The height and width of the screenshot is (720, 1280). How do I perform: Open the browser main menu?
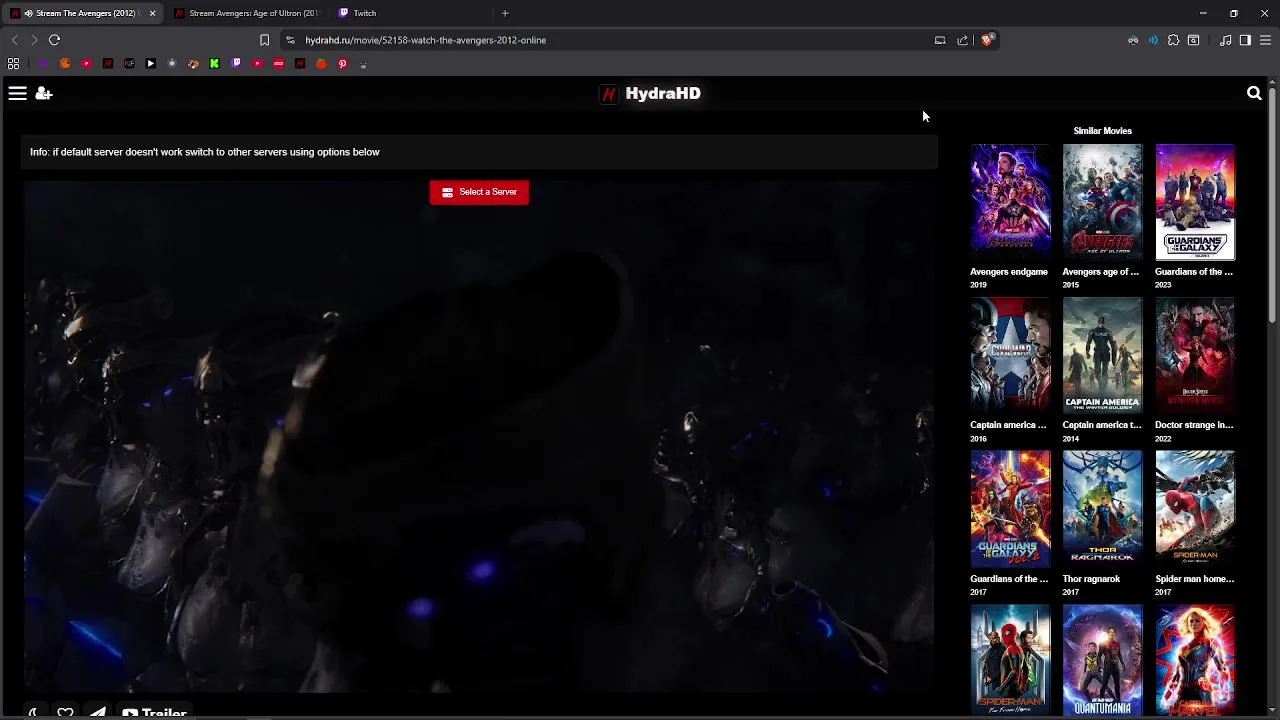coord(1265,40)
